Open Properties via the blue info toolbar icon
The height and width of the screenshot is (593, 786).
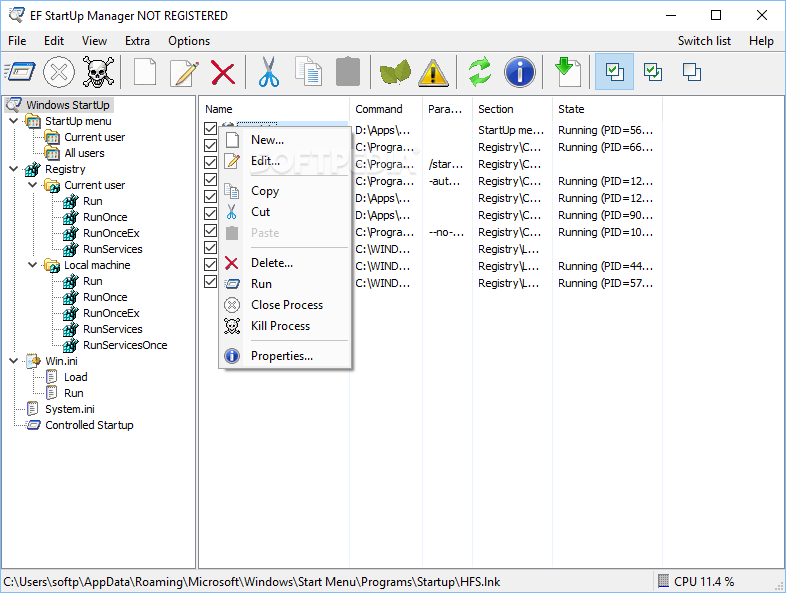pyautogui.click(x=519, y=72)
